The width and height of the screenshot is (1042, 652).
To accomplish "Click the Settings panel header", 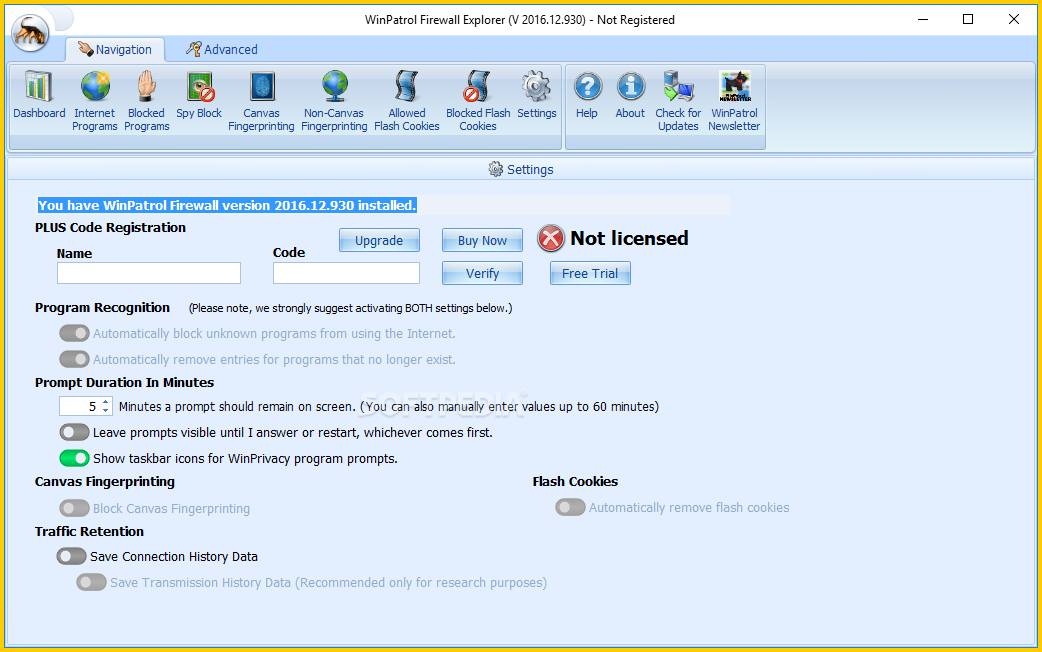I will (521, 169).
